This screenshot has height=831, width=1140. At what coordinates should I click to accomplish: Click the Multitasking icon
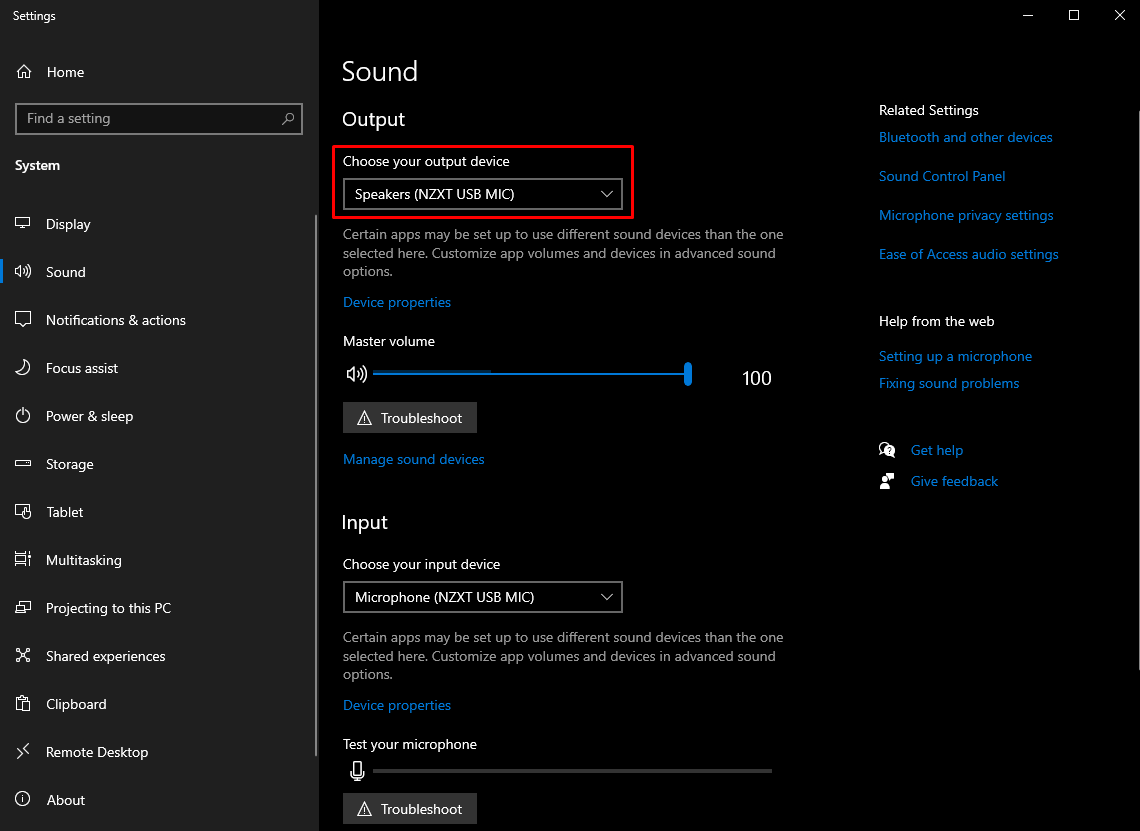click(x=23, y=559)
